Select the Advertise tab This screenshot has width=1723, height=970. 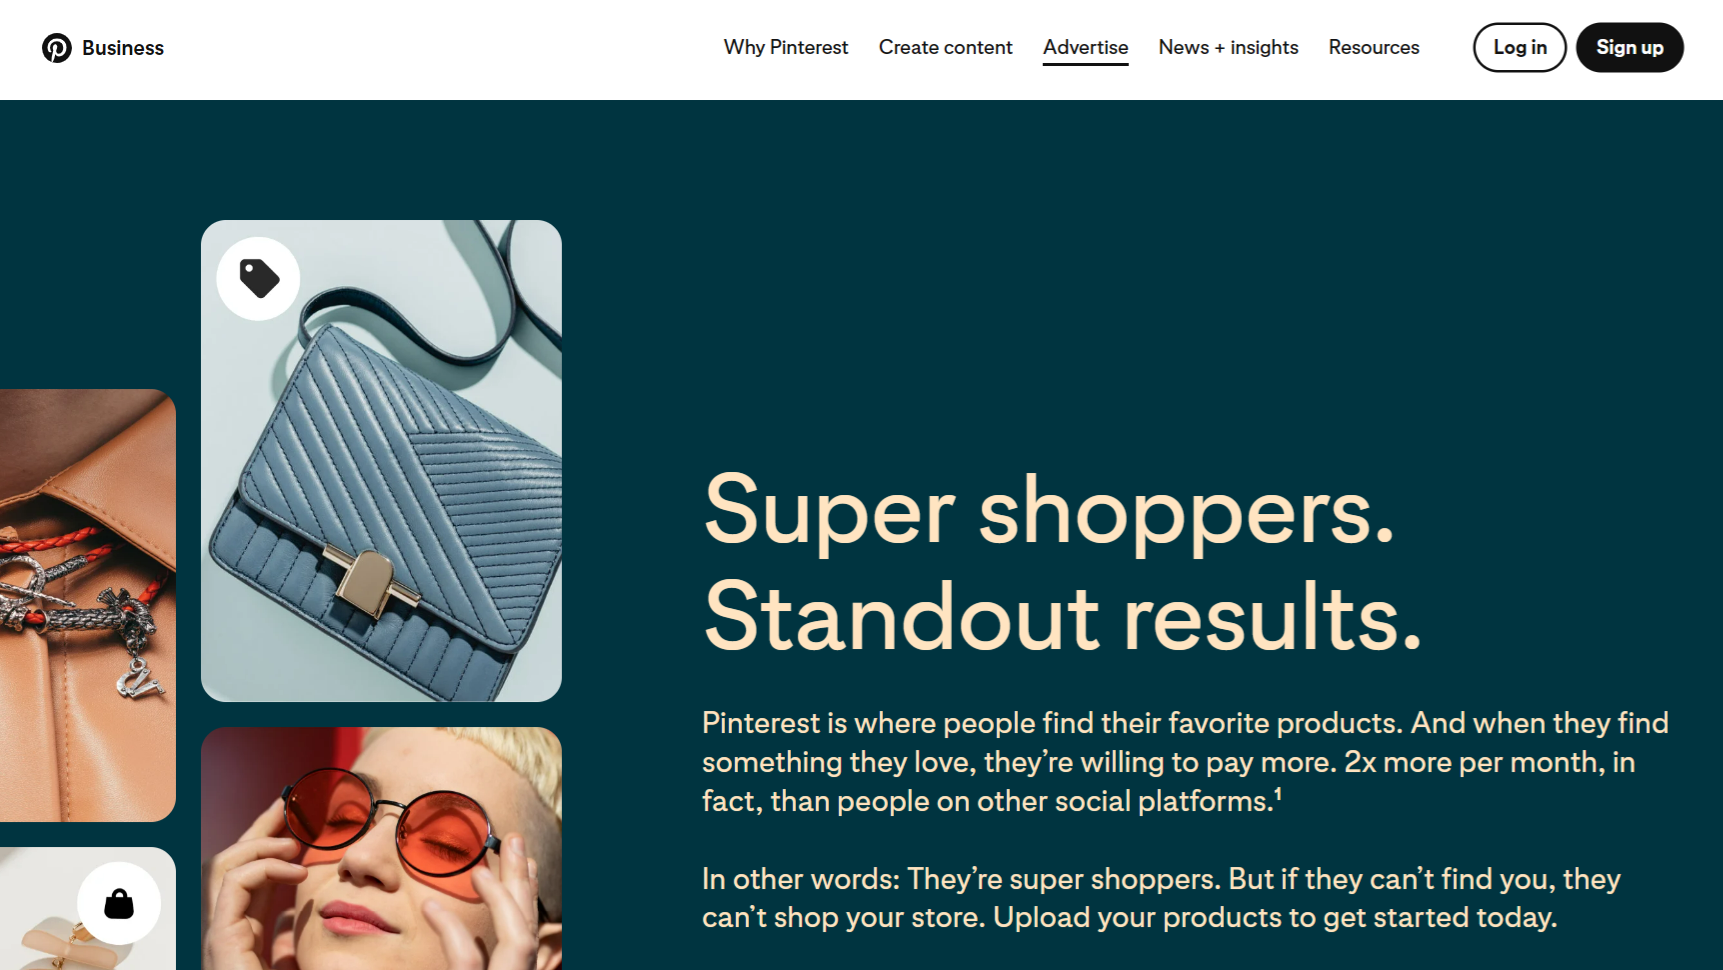[x=1085, y=47]
